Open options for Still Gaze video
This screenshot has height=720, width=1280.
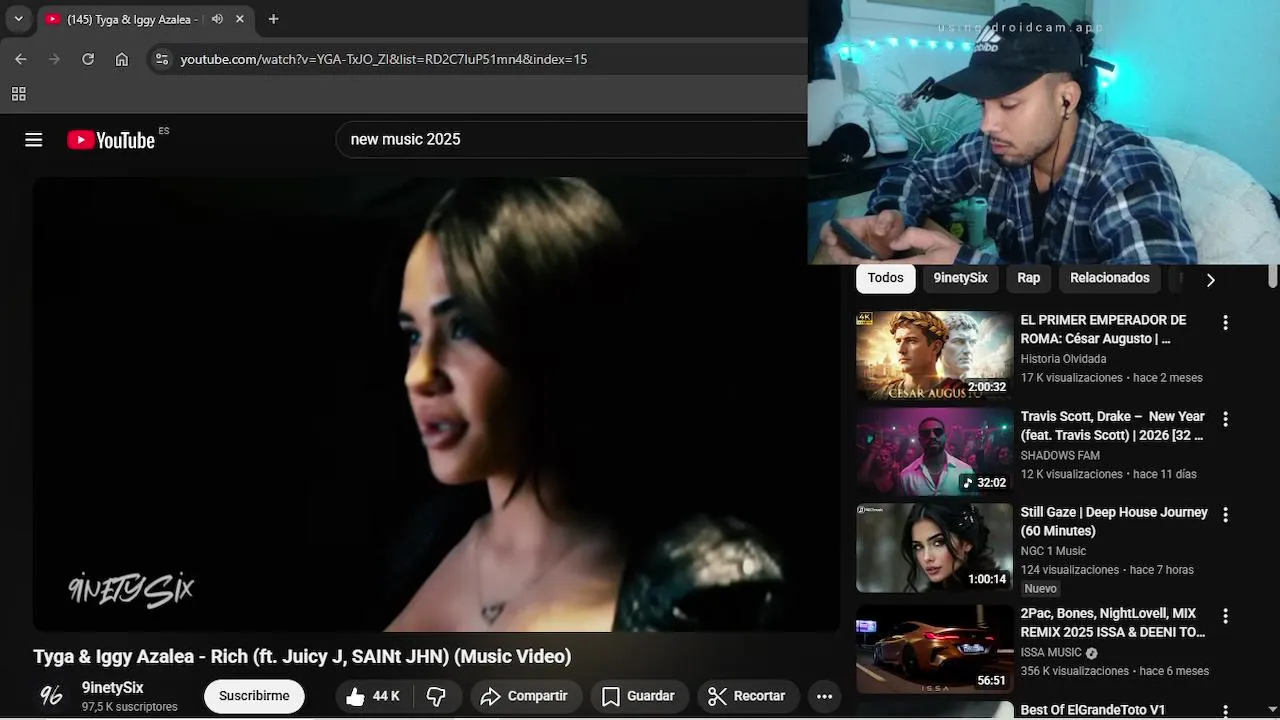coord(1225,515)
